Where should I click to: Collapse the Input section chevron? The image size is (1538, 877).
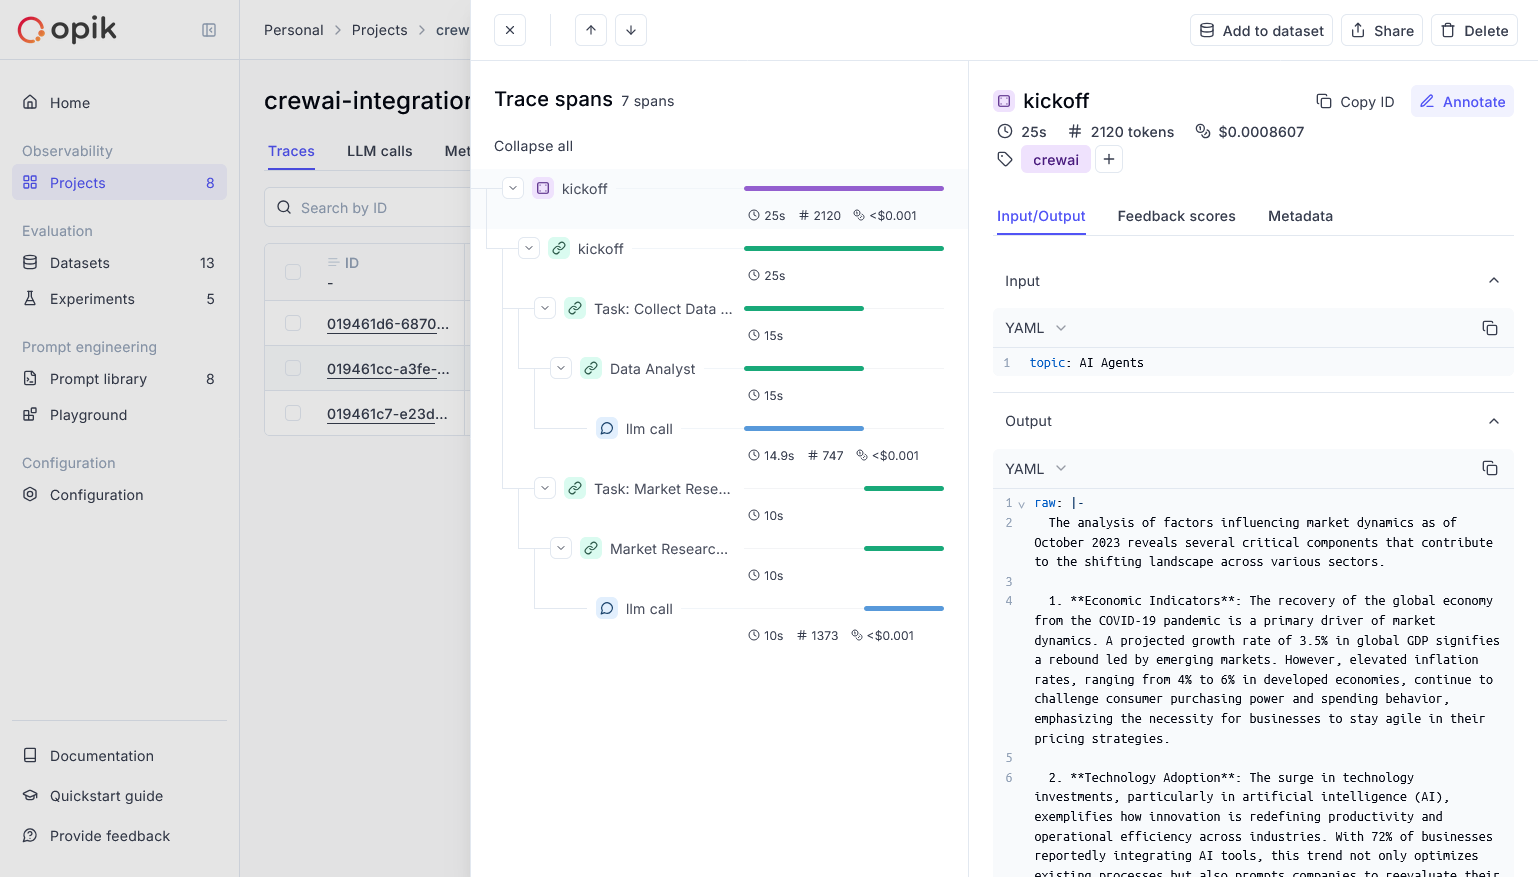click(x=1494, y=281)
